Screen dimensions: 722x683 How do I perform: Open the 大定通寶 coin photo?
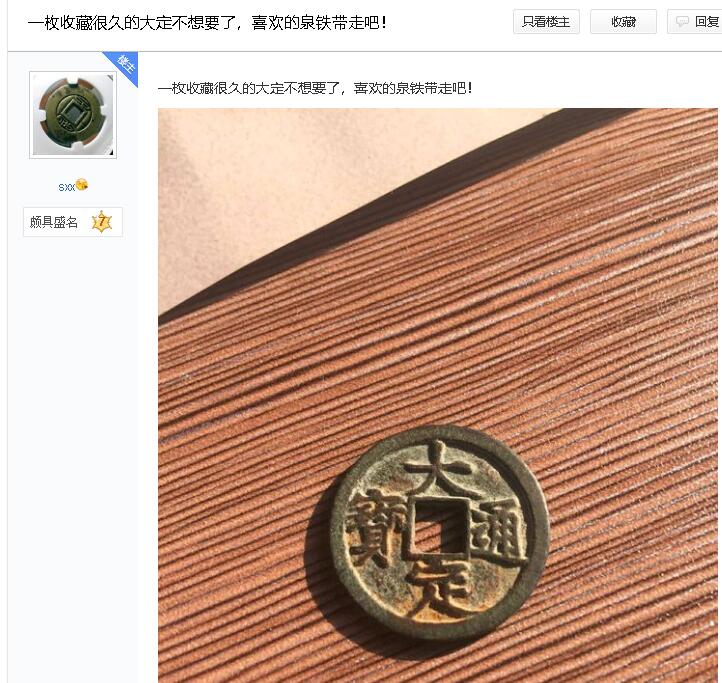437,395
